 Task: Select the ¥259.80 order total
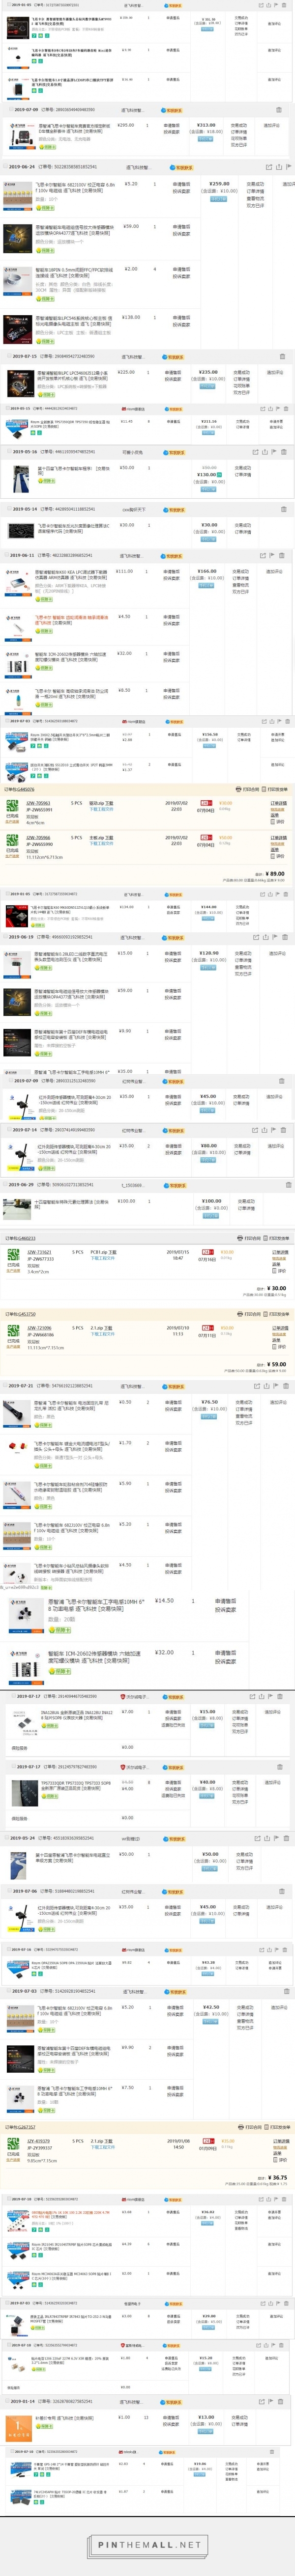[219, 184]
